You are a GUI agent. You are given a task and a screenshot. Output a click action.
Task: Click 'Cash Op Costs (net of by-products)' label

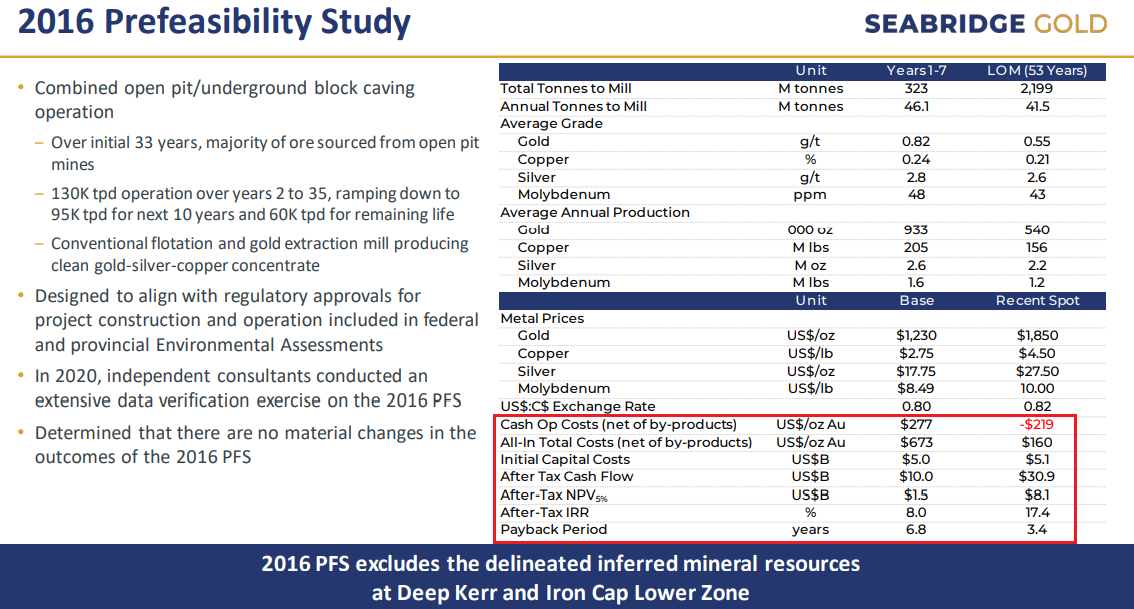618,425
